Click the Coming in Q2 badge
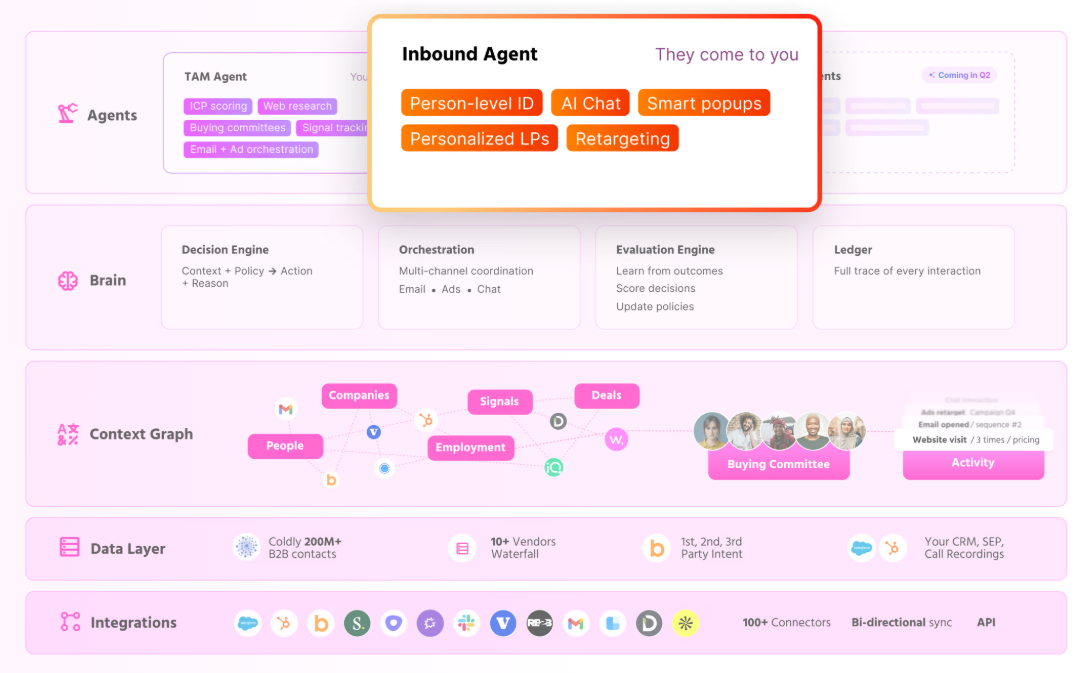 (959, 75)
